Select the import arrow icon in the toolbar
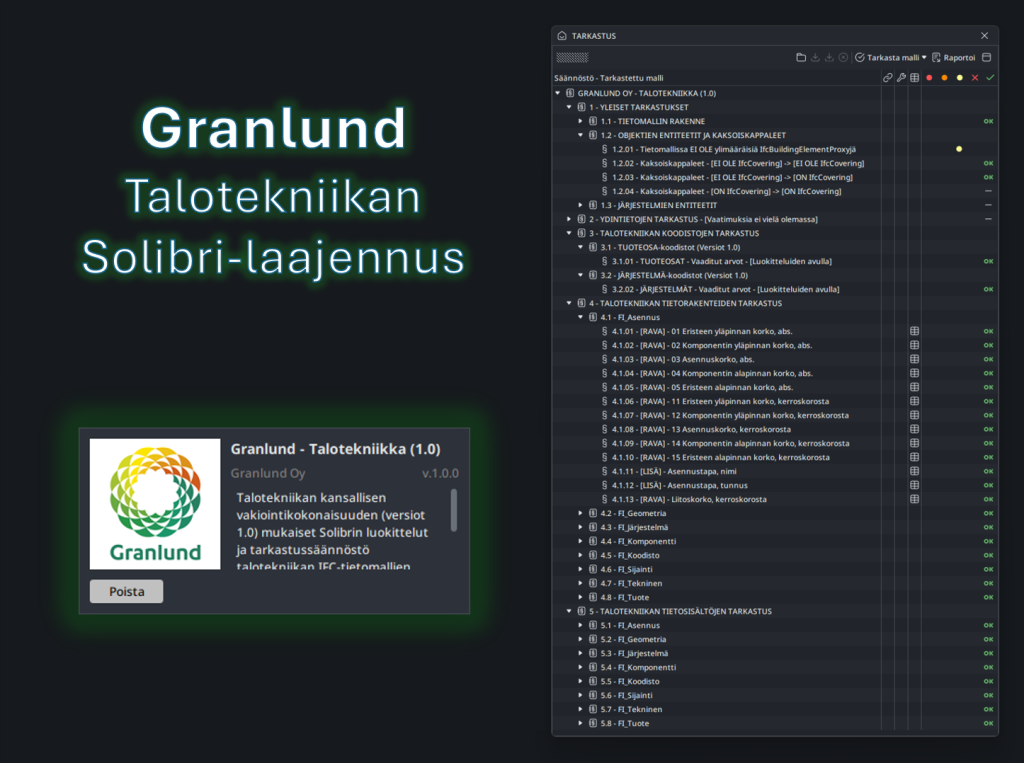 click(815, 57)
